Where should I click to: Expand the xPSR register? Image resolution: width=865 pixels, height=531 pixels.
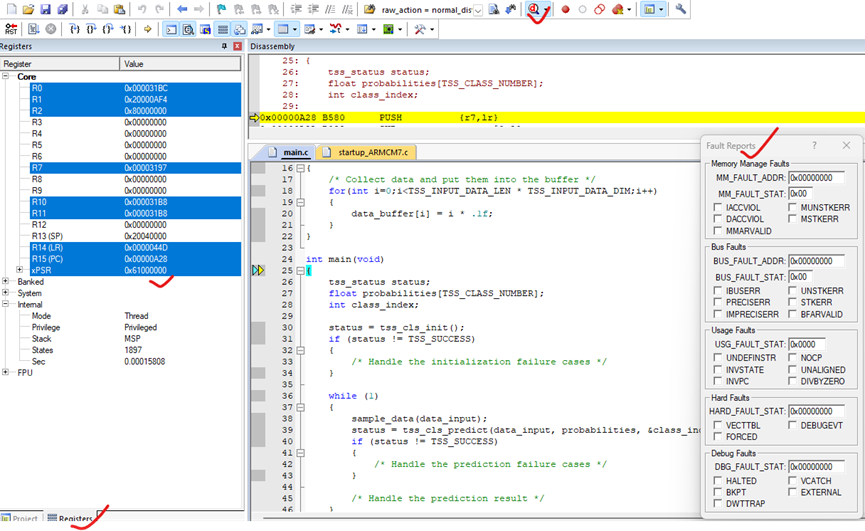[x=19, y=270]
